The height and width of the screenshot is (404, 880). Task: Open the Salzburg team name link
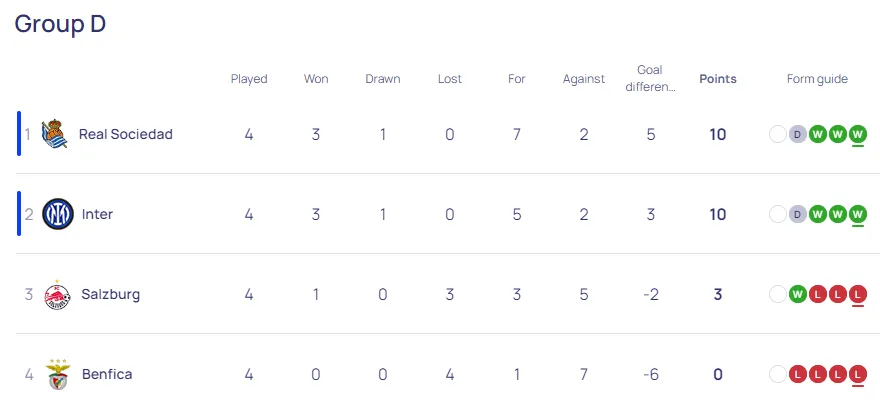click(111, 294)
